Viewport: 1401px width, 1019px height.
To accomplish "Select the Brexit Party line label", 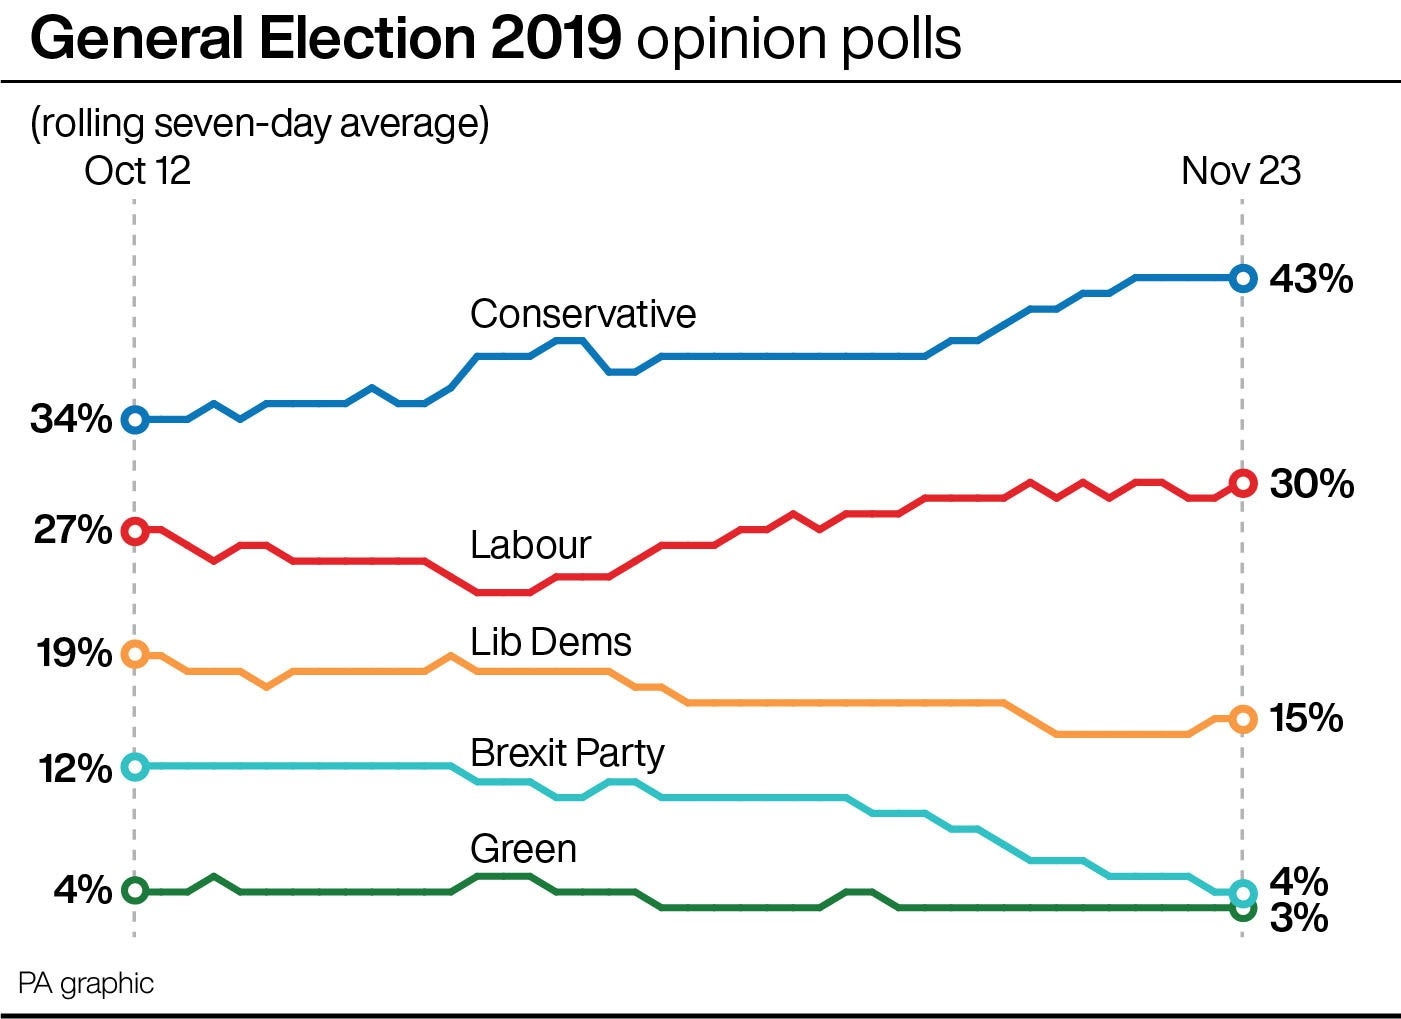I will click(x=567, y=753).
